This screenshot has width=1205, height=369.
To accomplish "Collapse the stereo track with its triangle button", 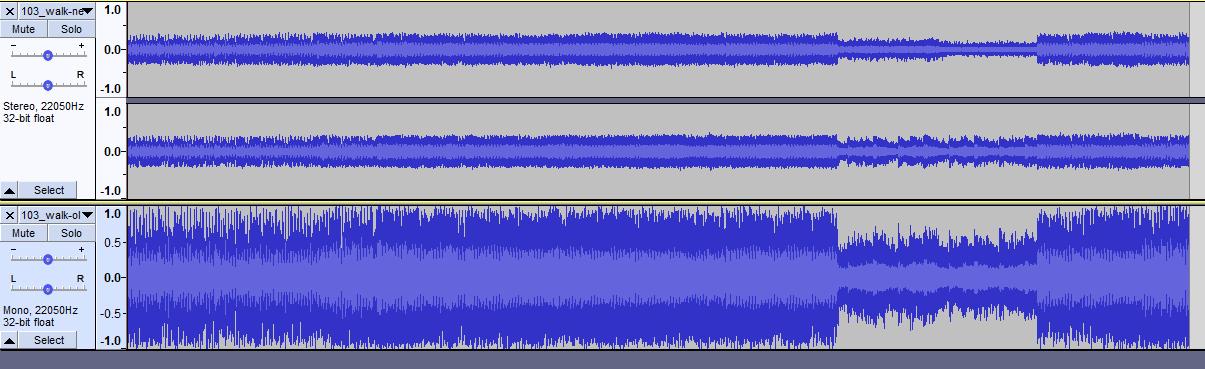I will tap(9, 190).
